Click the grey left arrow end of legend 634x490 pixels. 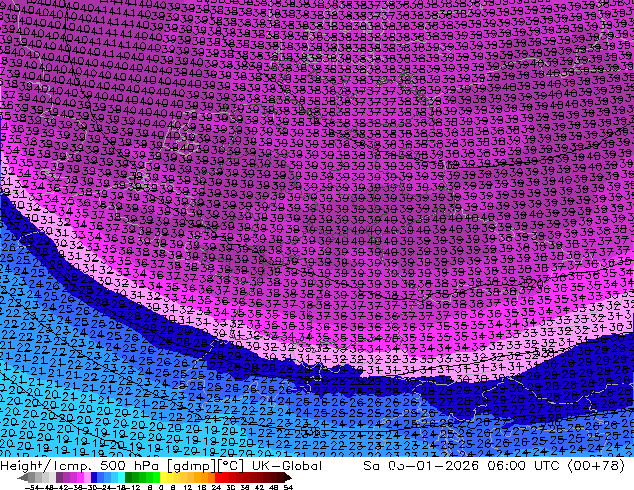coord(23,477)
